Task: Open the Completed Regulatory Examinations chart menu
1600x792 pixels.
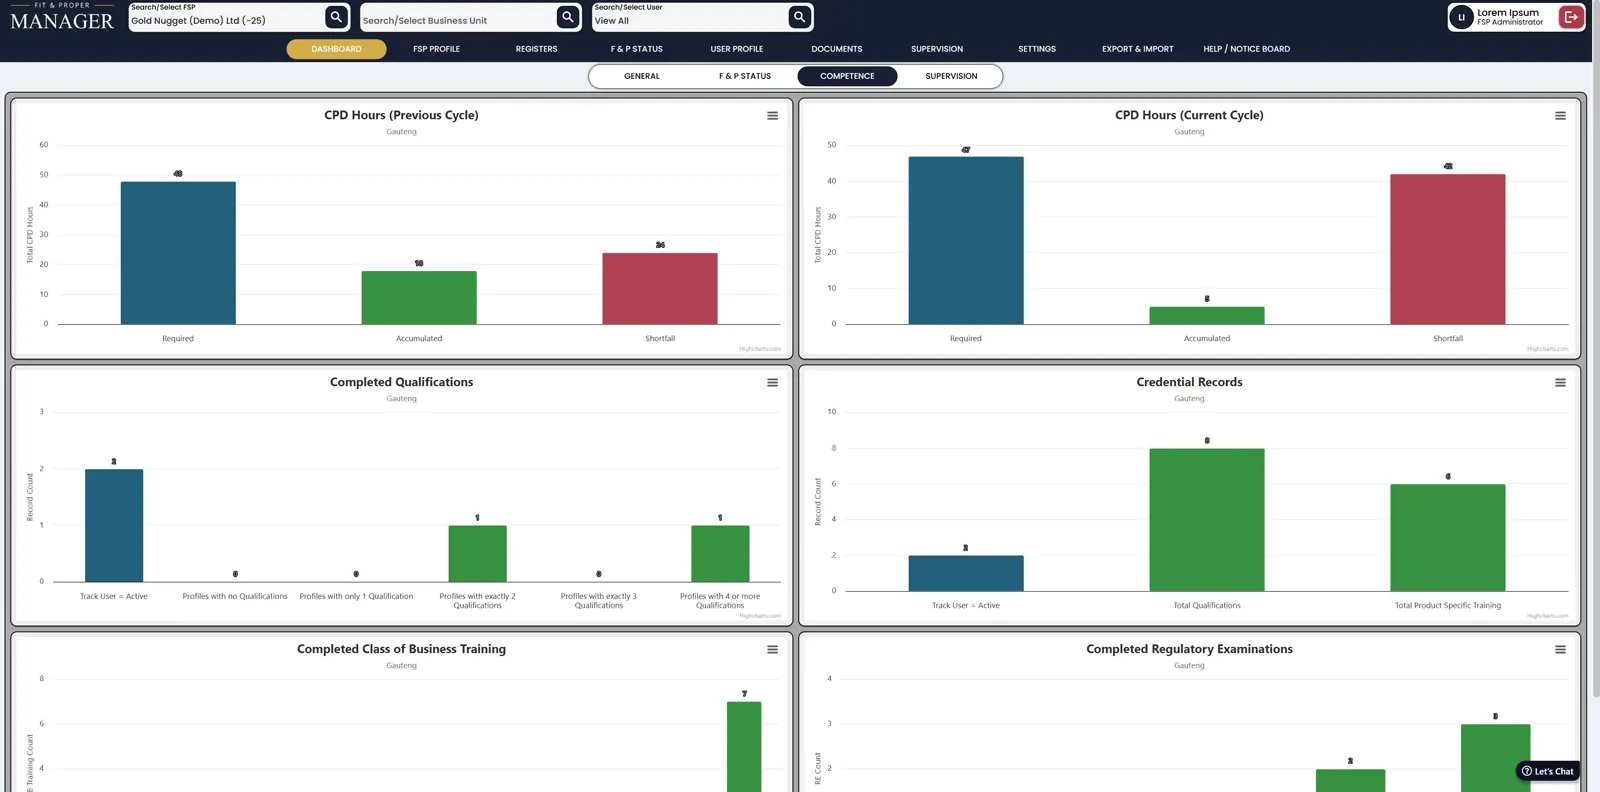Action: click(1560, 650)
